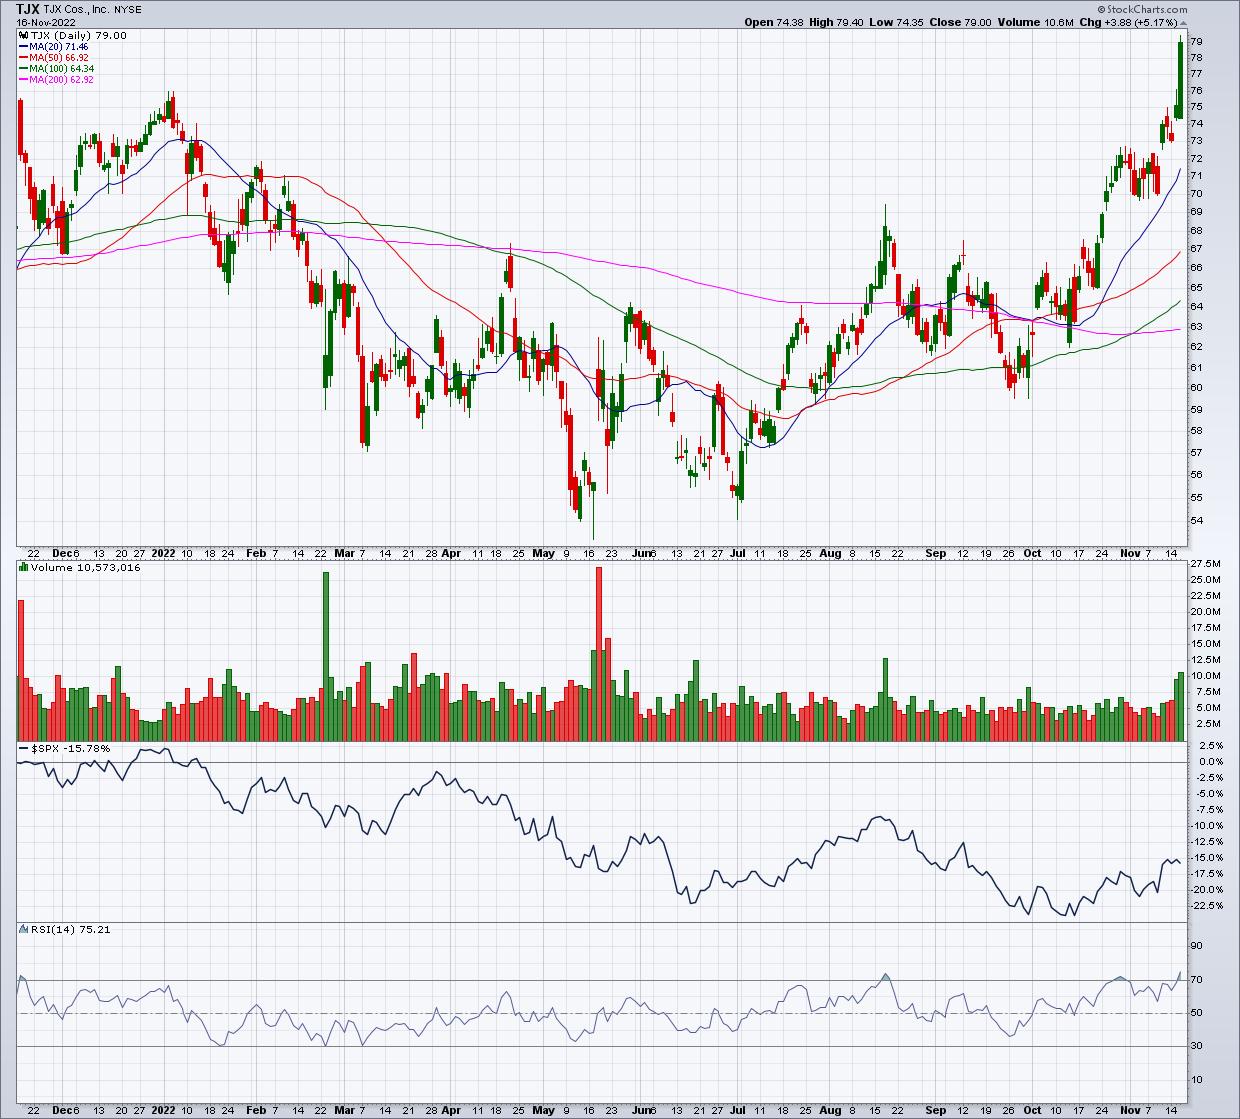The height and width of the screenshot is (1119, 1240).
Task: Click the green MA(100) line color marker
Action: click(22, 69)
